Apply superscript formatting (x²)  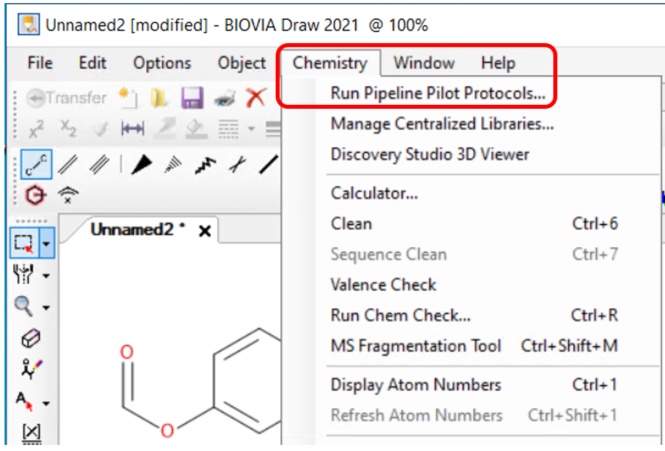[36, 129]
